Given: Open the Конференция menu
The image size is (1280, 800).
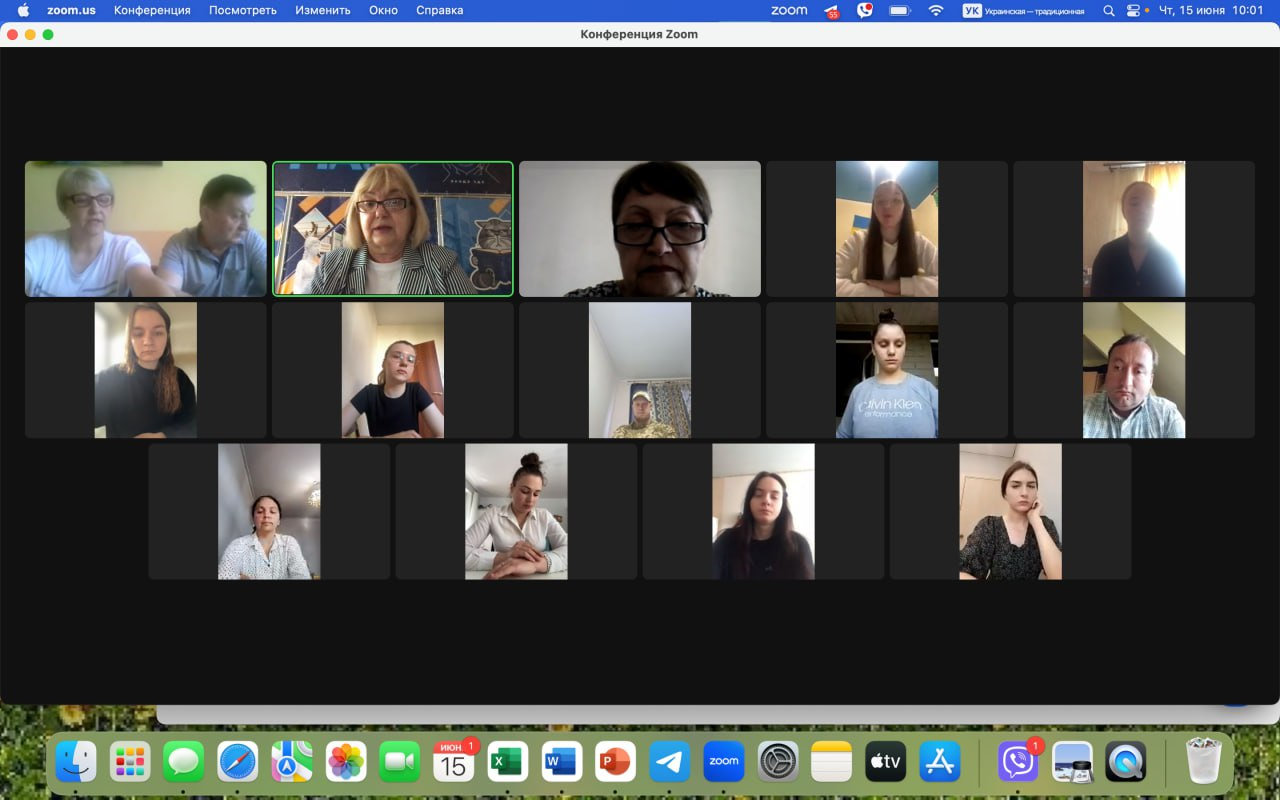Looking at the screenshot, I should (152, 10).
